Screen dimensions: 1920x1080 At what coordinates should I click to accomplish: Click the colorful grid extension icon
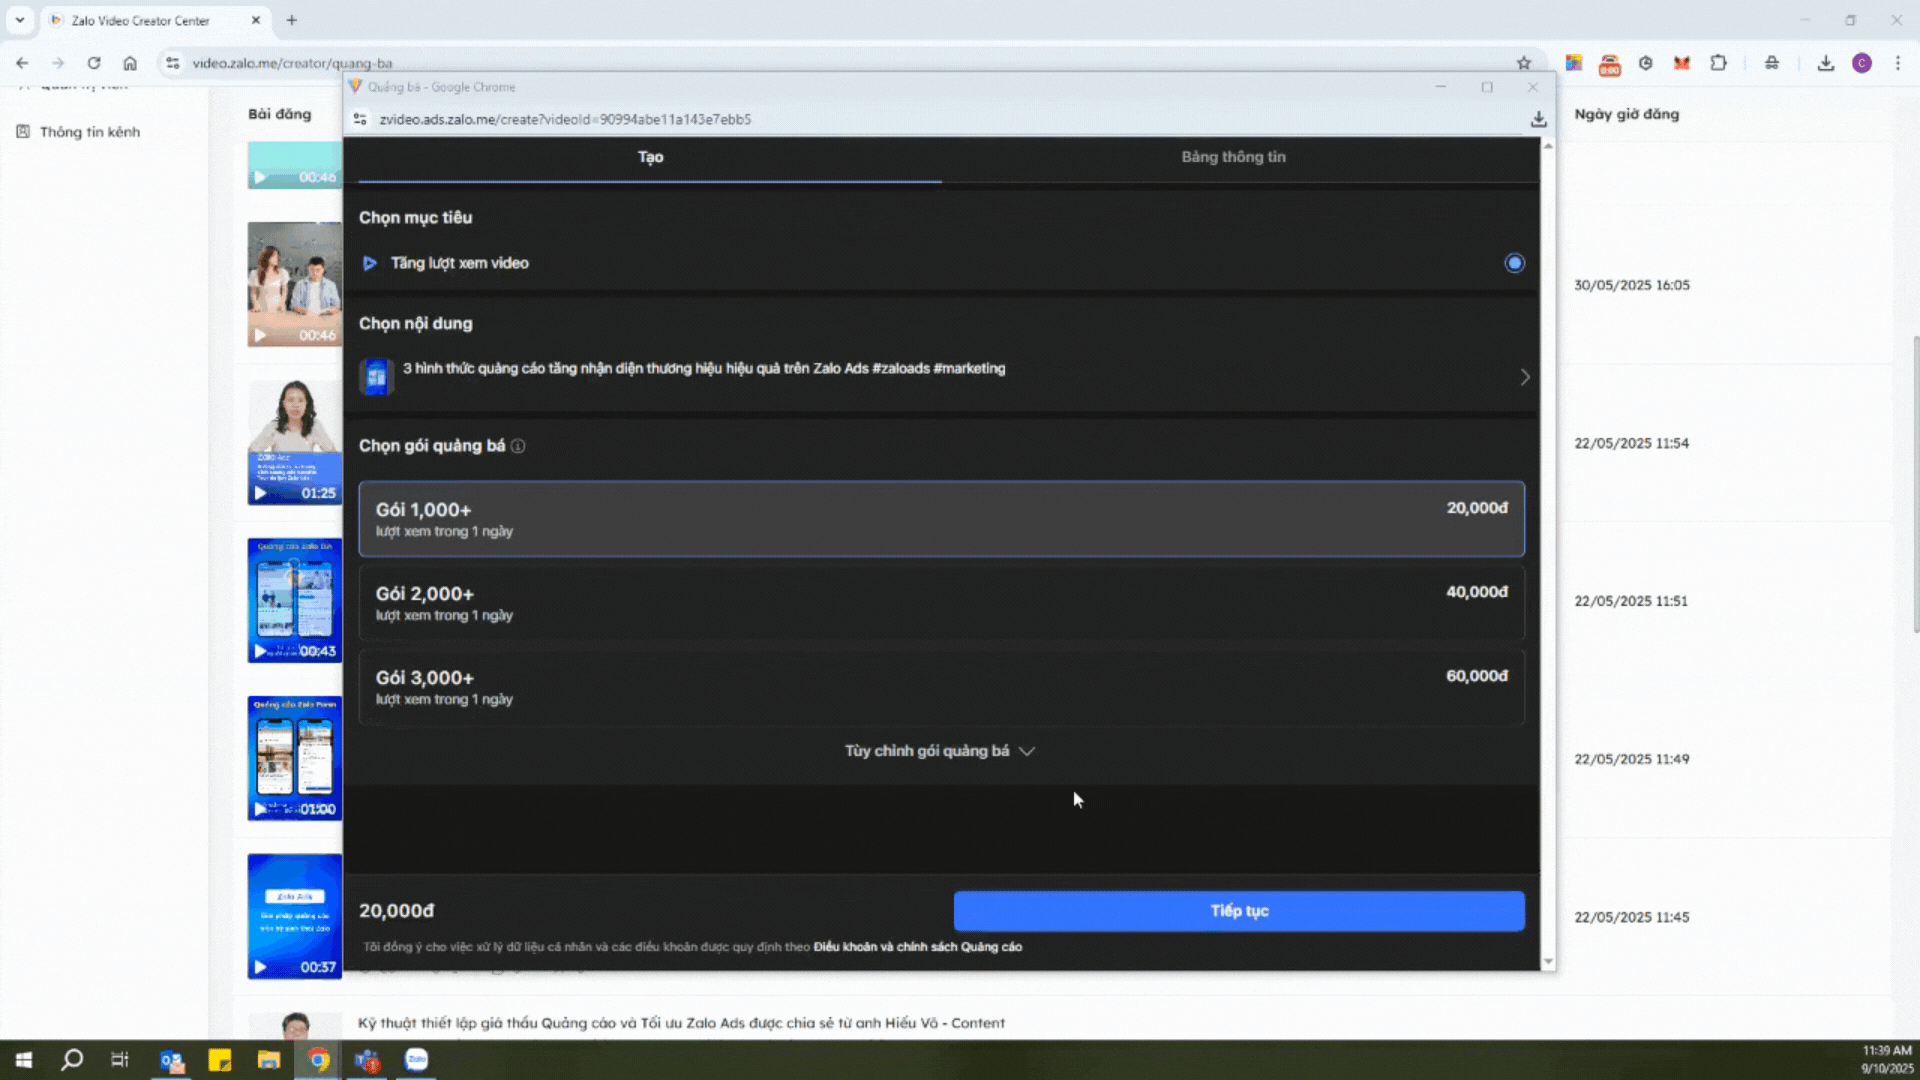[1574, 63]
